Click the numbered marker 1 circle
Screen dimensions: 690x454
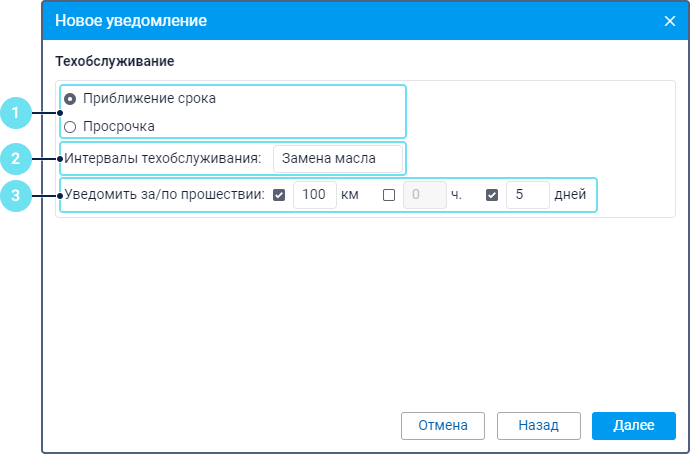pos(15,113)
